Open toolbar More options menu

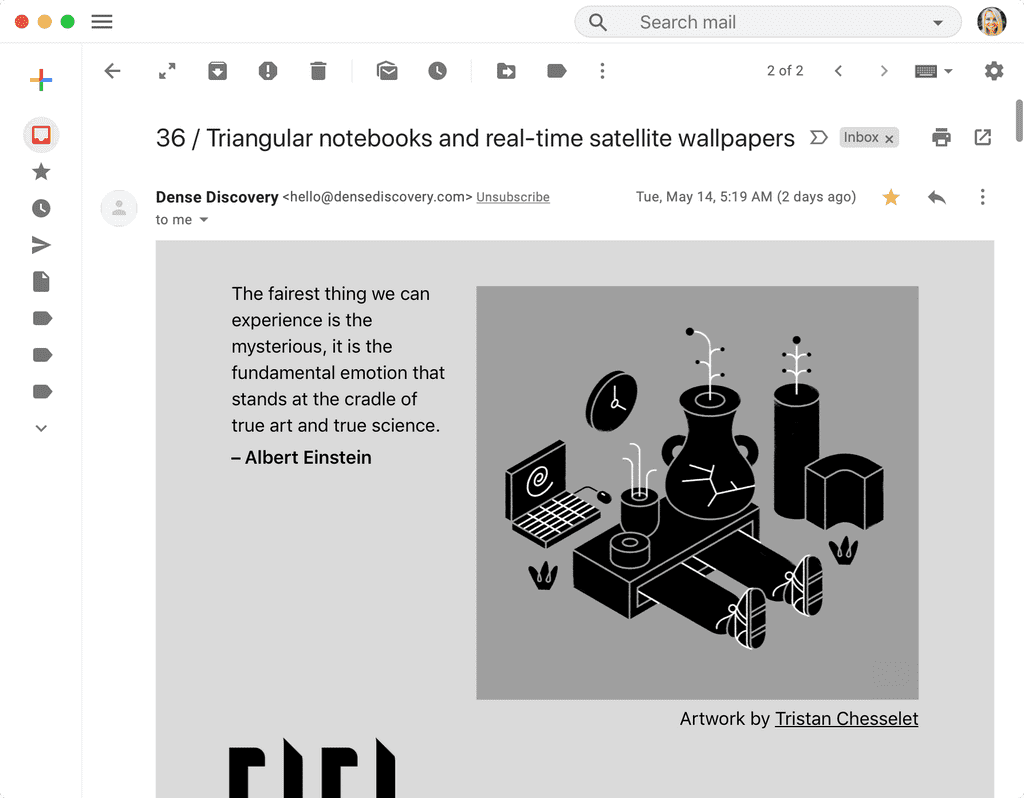(602, 71)
